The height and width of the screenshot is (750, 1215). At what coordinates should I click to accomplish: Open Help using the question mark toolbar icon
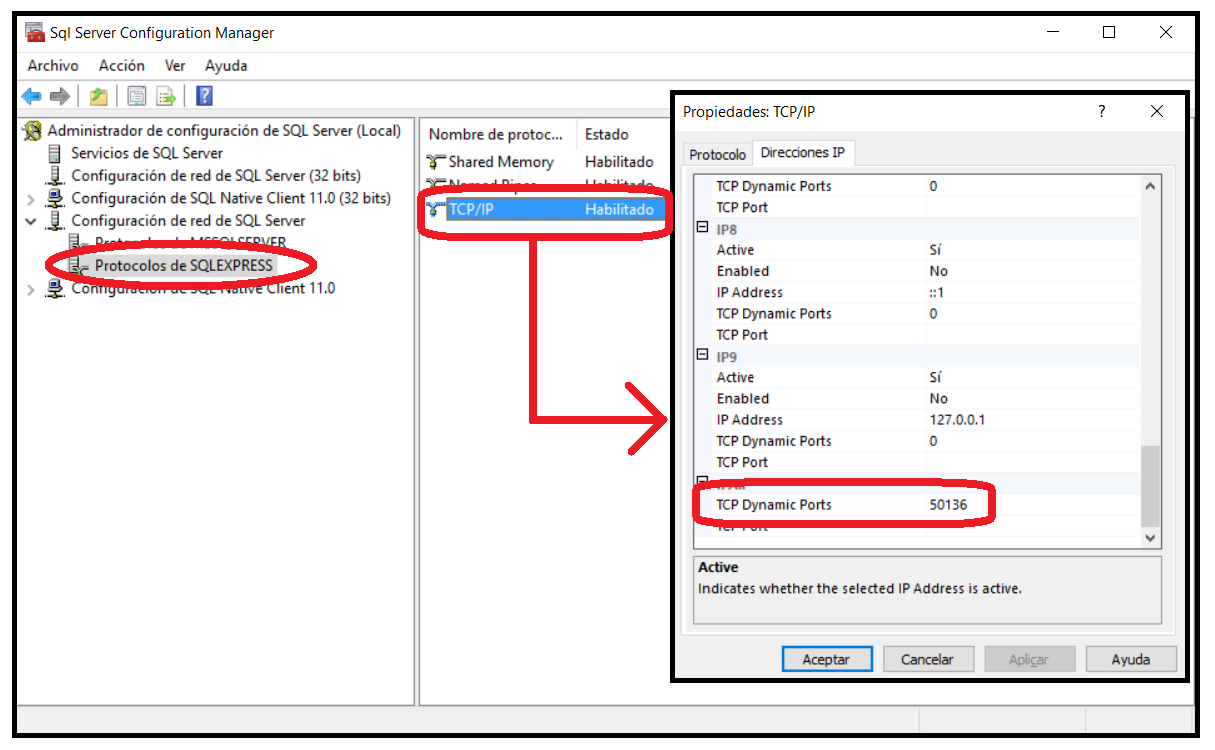click(203, 96)
